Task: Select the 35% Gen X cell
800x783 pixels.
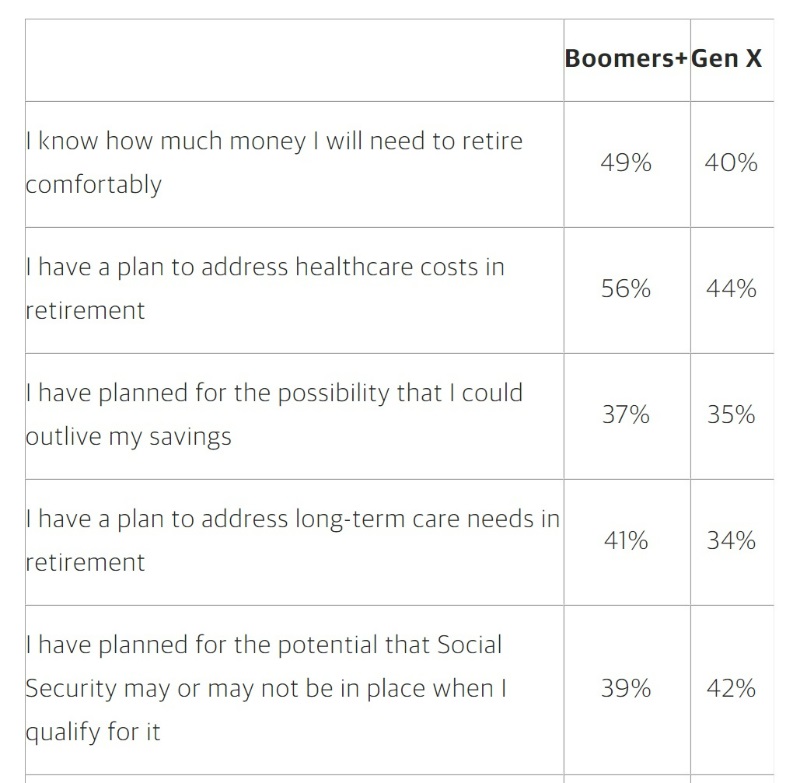Action: [x=731, y=415]
